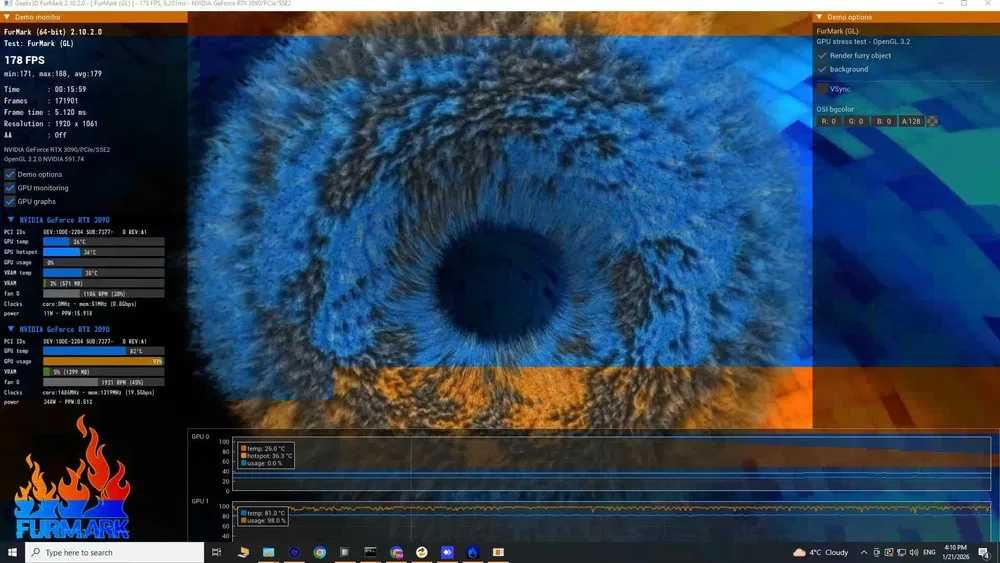This screenshot has width=1000, height=563.
Task: Click the second tray icon after chevron
Action: [x=888, y=552]
